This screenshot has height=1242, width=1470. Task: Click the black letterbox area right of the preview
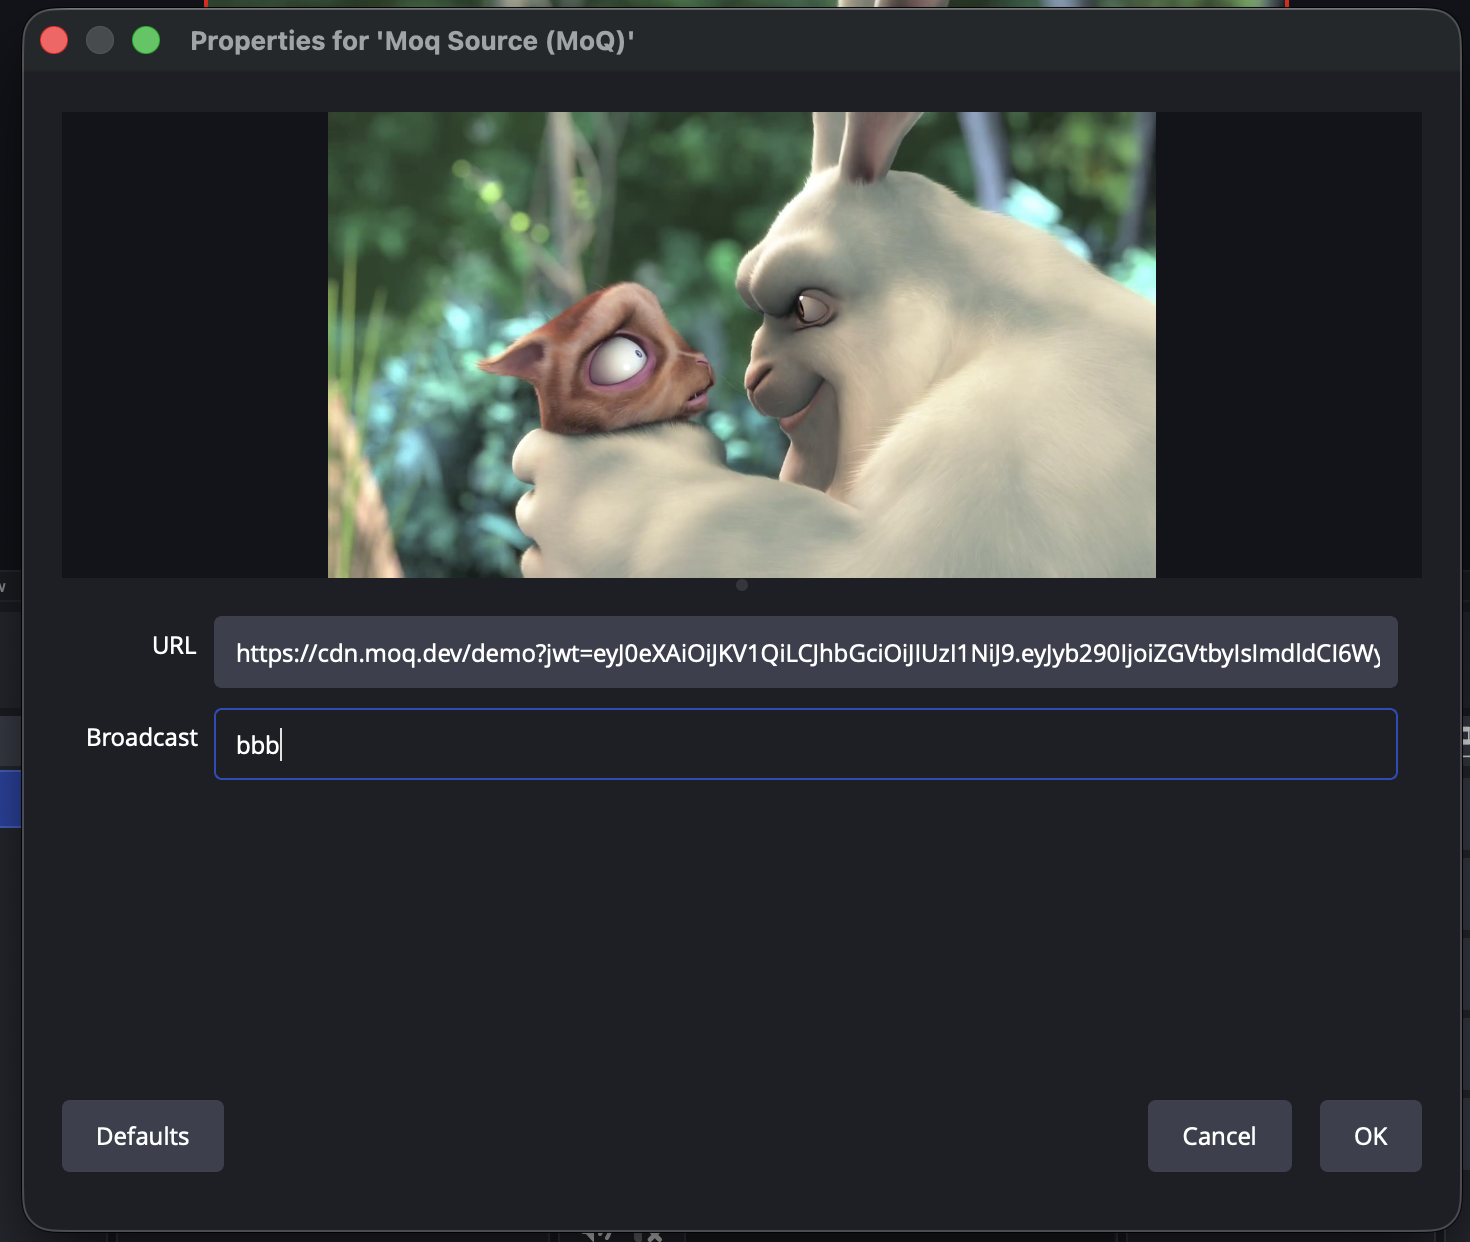[x=1290, y=344]
